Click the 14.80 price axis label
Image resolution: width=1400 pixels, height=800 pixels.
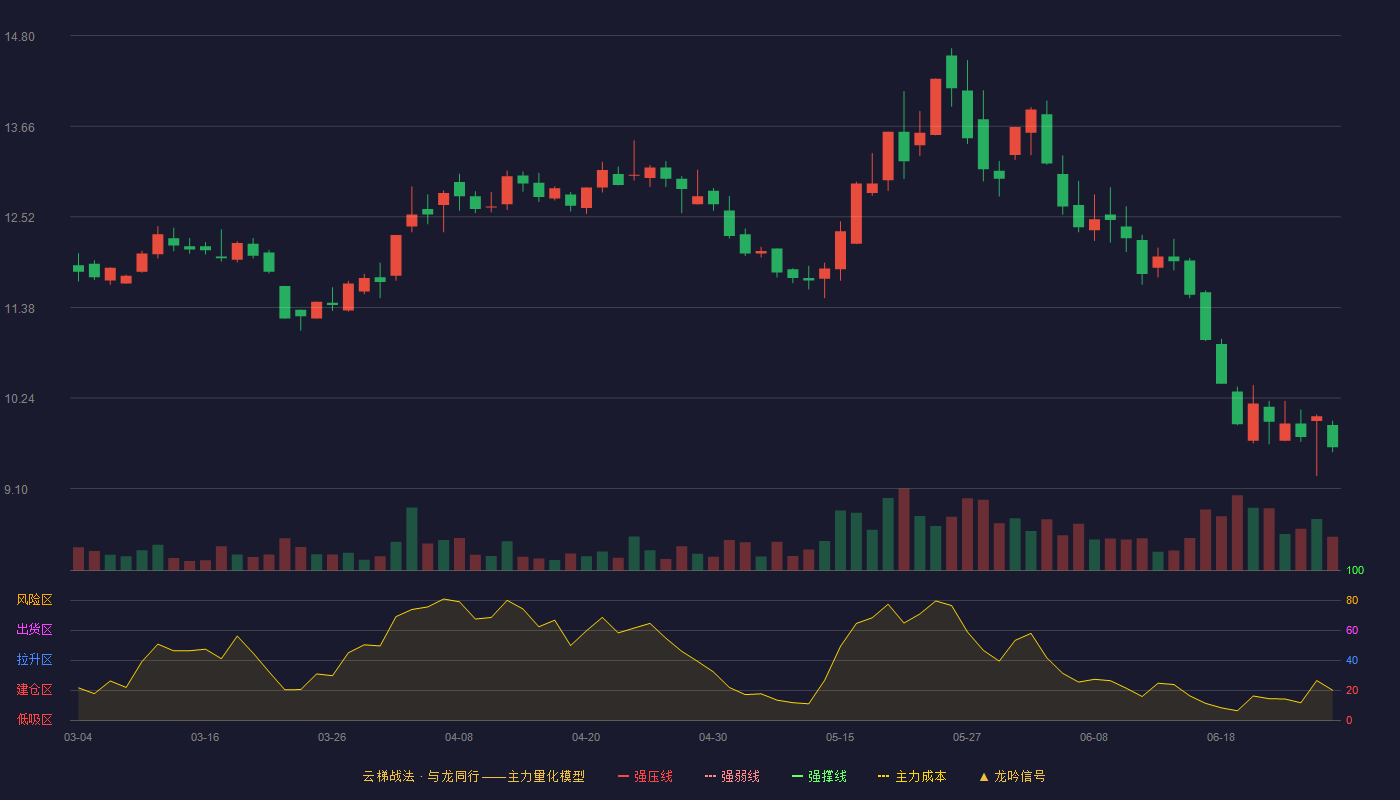point(20,37)
